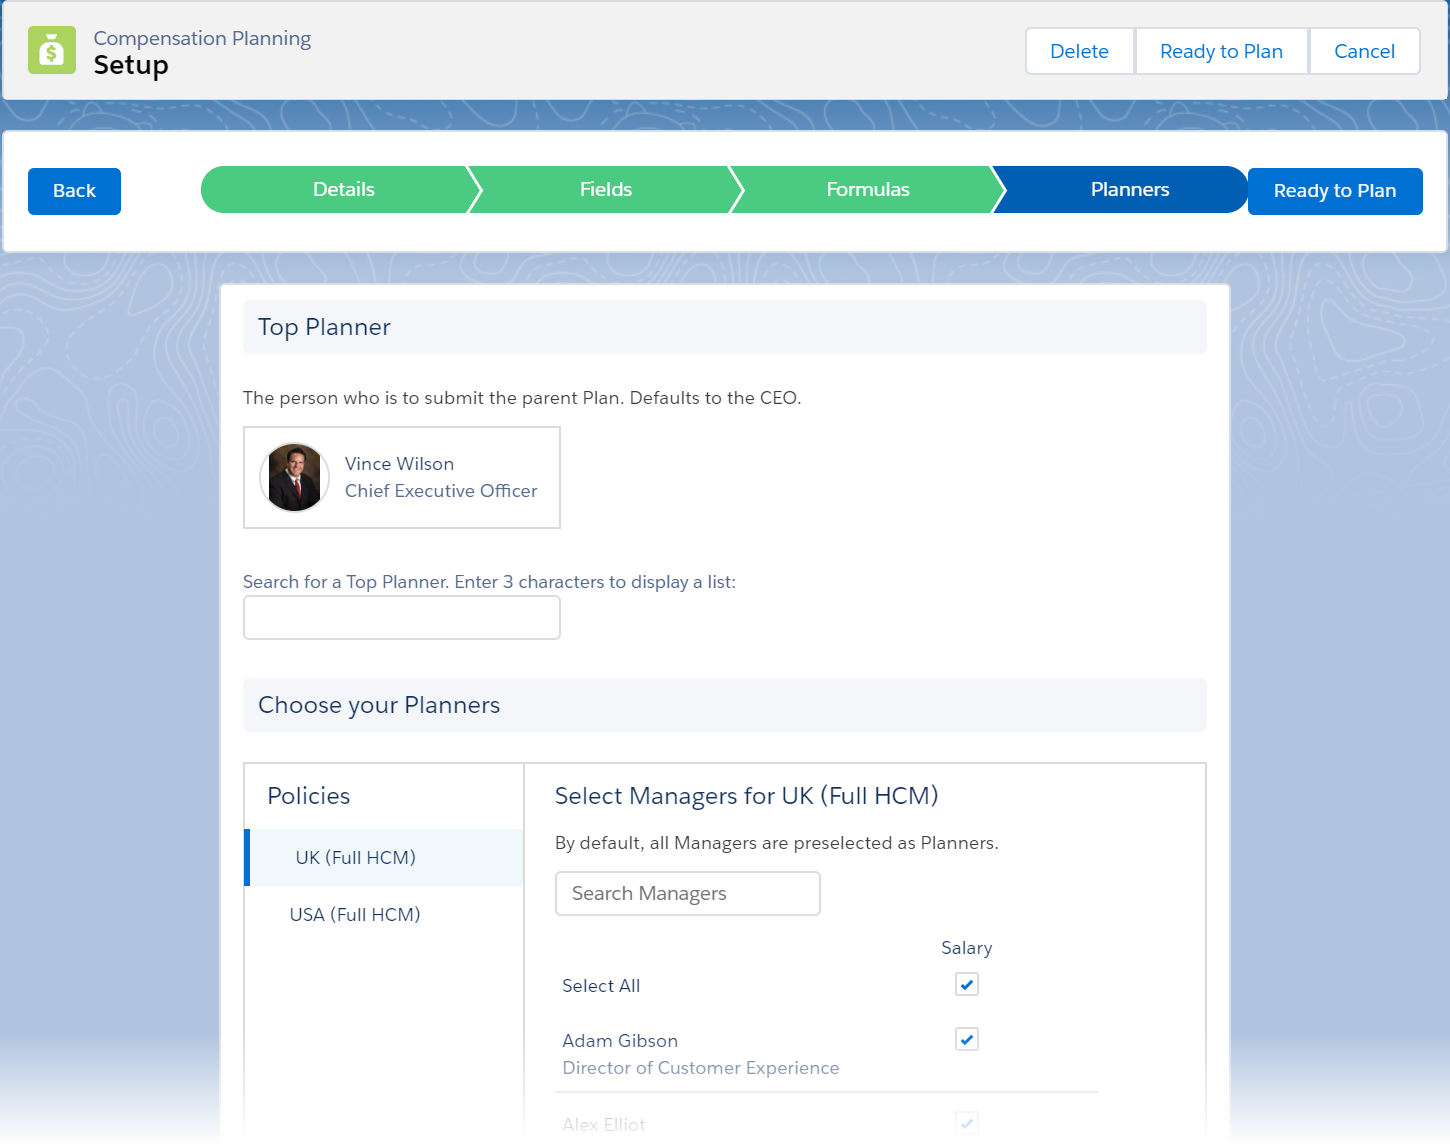This screenshot has height=1146, width=1450.
Task: Click the Adam Gibson manager name
Action: tap(620, 1041)
